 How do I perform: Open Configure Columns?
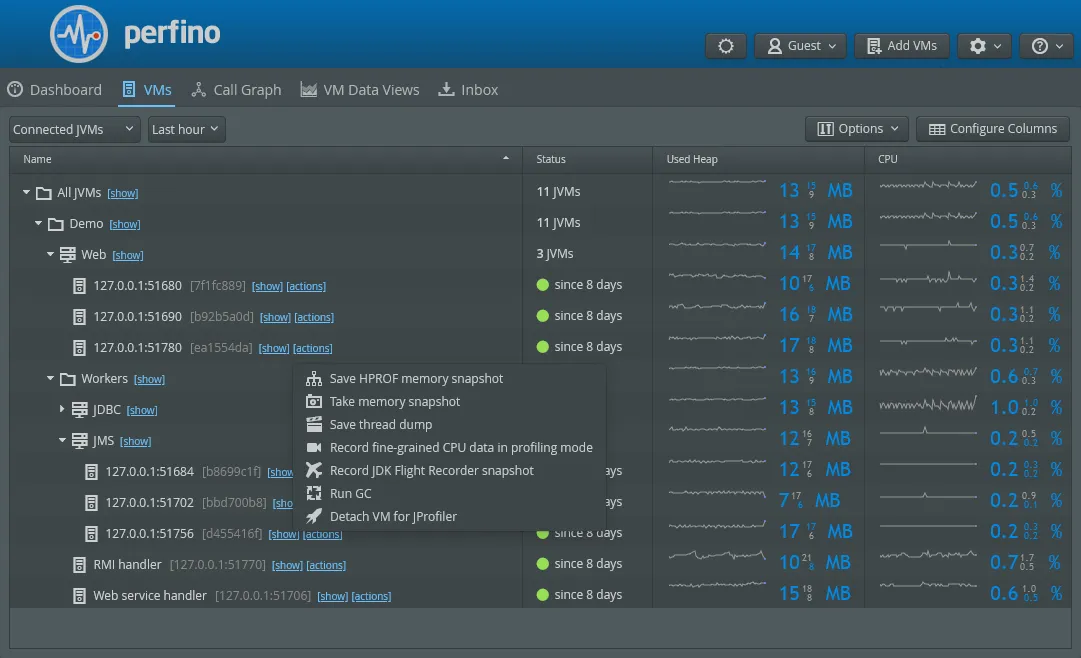(x=992, y=128)
